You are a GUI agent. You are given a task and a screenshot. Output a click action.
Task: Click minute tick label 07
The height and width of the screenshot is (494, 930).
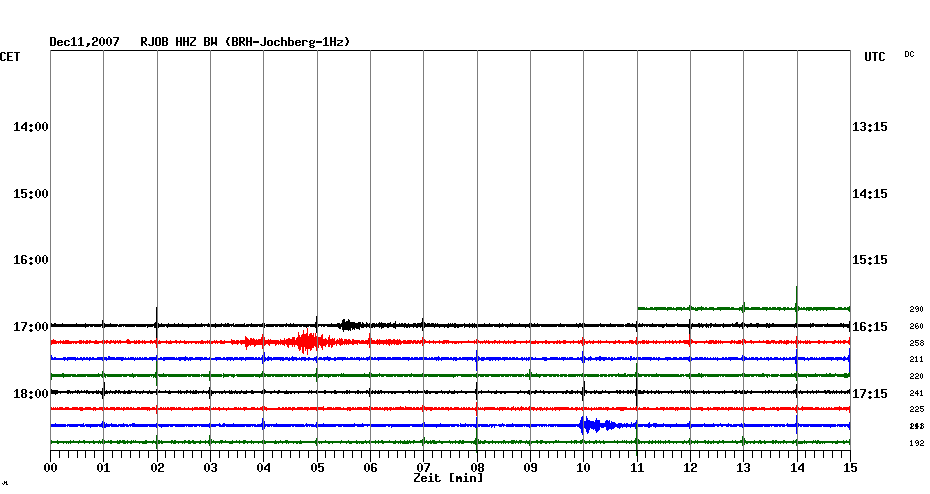(423, 467)
